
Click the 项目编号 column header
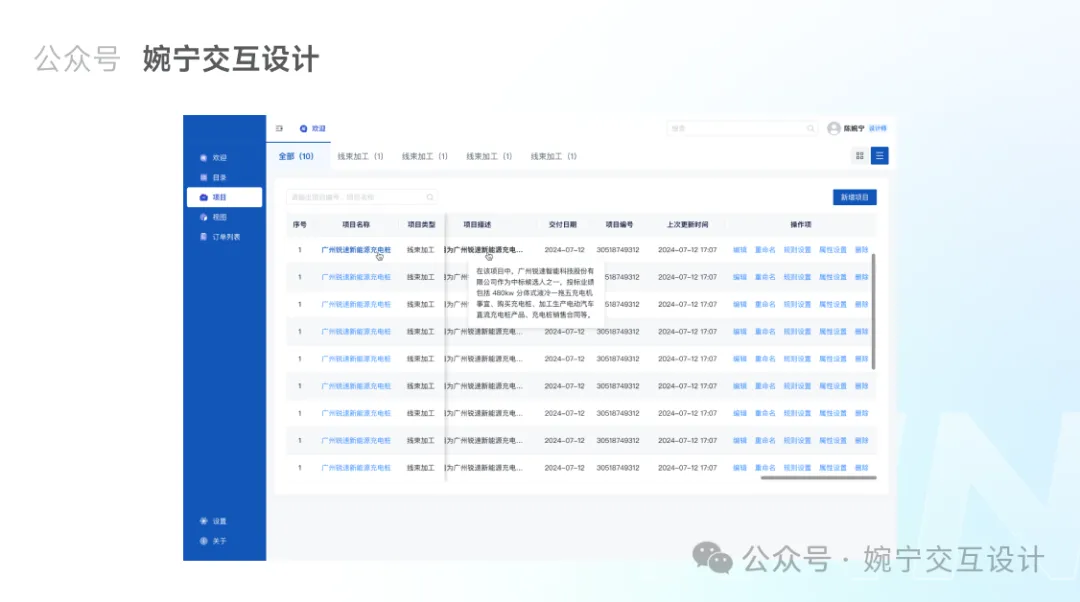[619, 225]
